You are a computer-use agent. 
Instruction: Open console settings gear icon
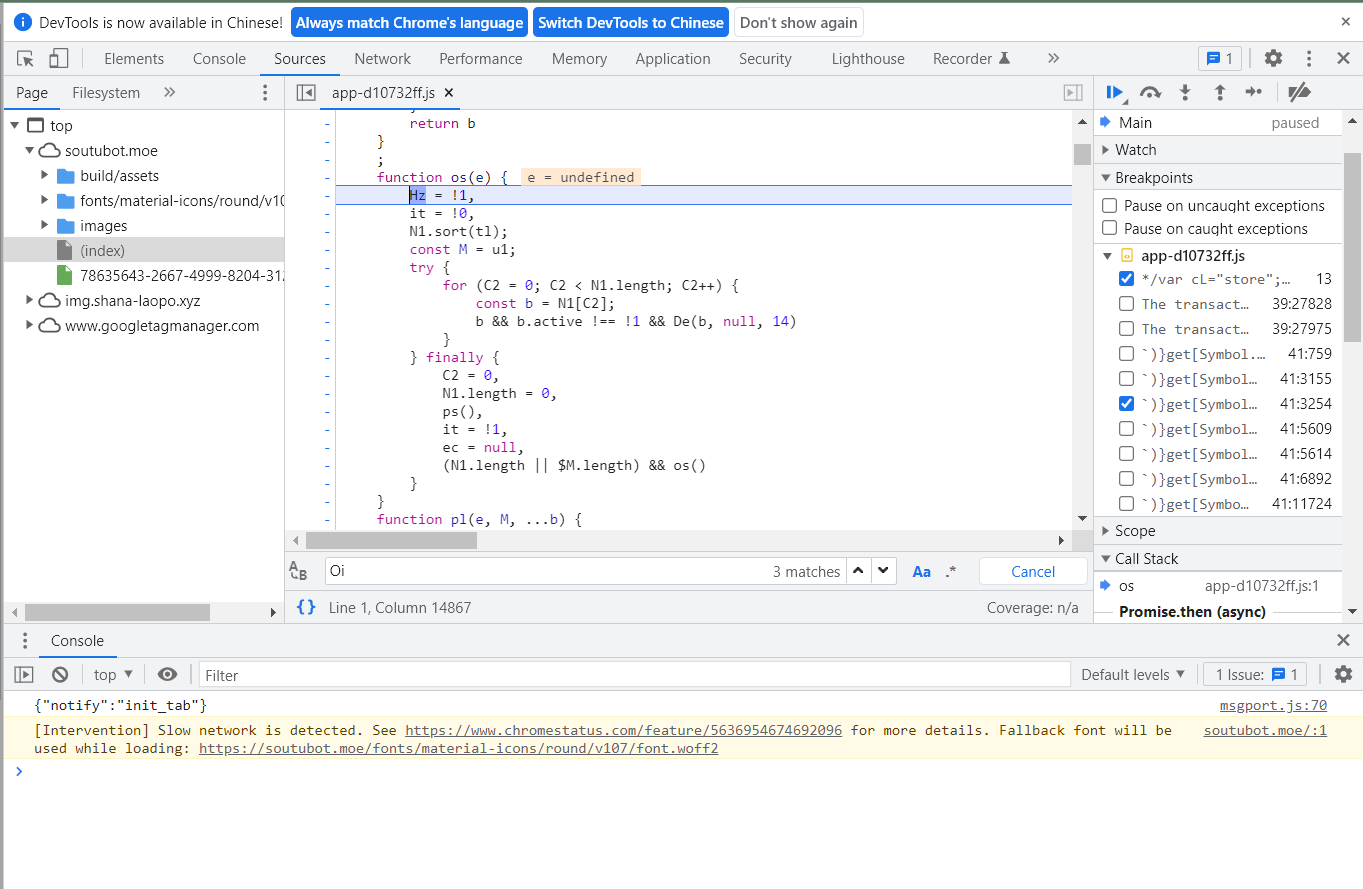coord(1343,675)
